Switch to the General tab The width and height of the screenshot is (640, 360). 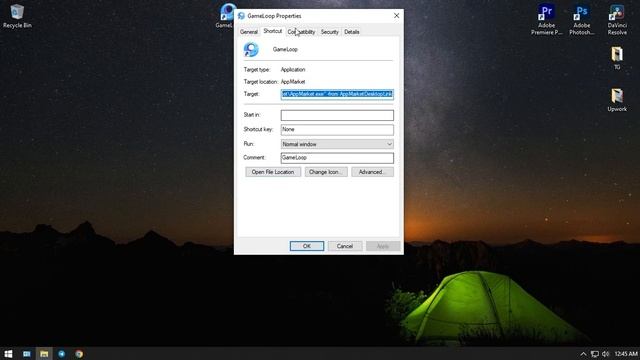[x=249, y=32]
